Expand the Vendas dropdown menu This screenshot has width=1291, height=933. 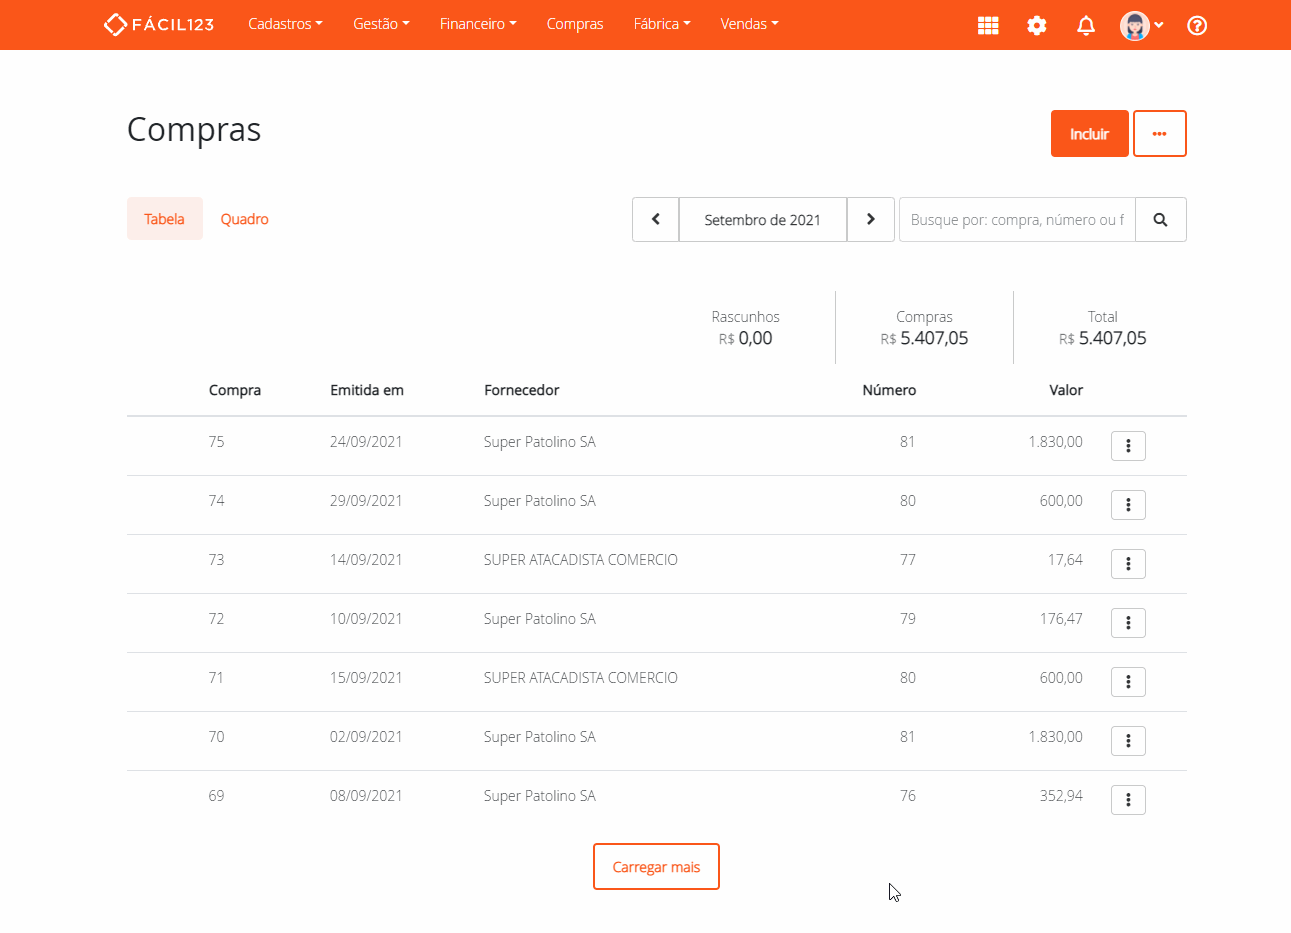pos(749,24)
